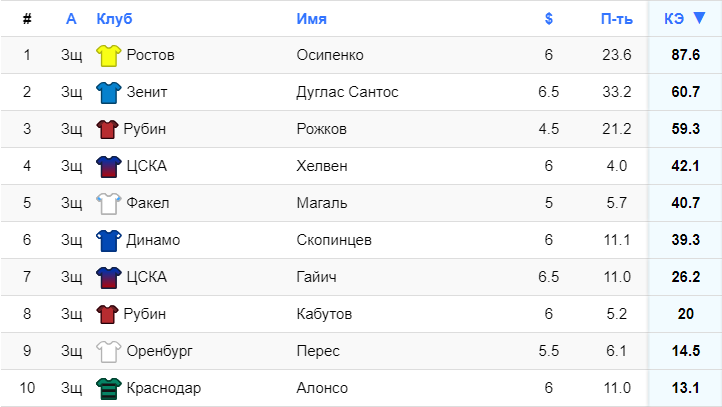Sort the table by КЭ column header
This screenshot has width=722, height=407.
(x=674, y=19)
